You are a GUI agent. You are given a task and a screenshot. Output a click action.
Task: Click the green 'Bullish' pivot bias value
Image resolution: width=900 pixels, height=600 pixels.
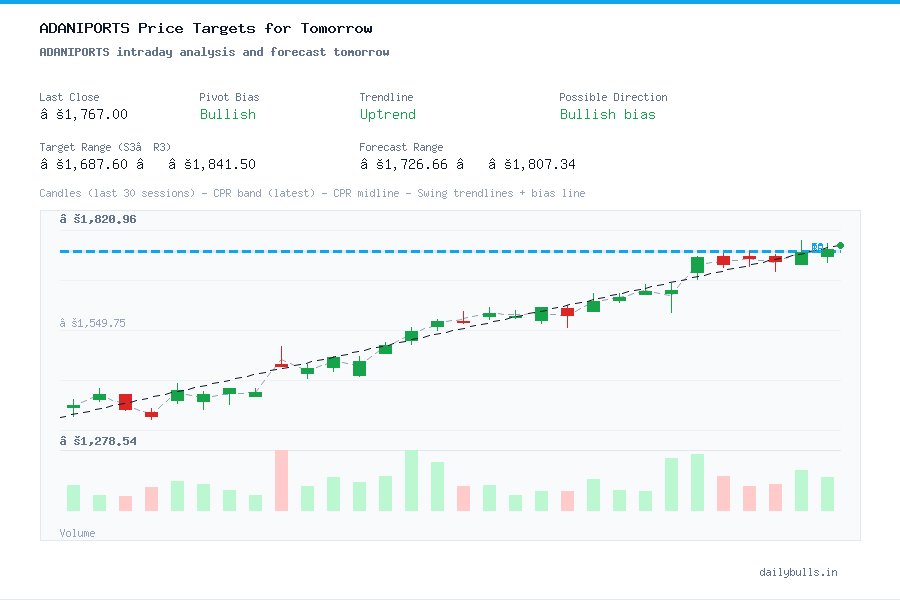pos(228,114)
